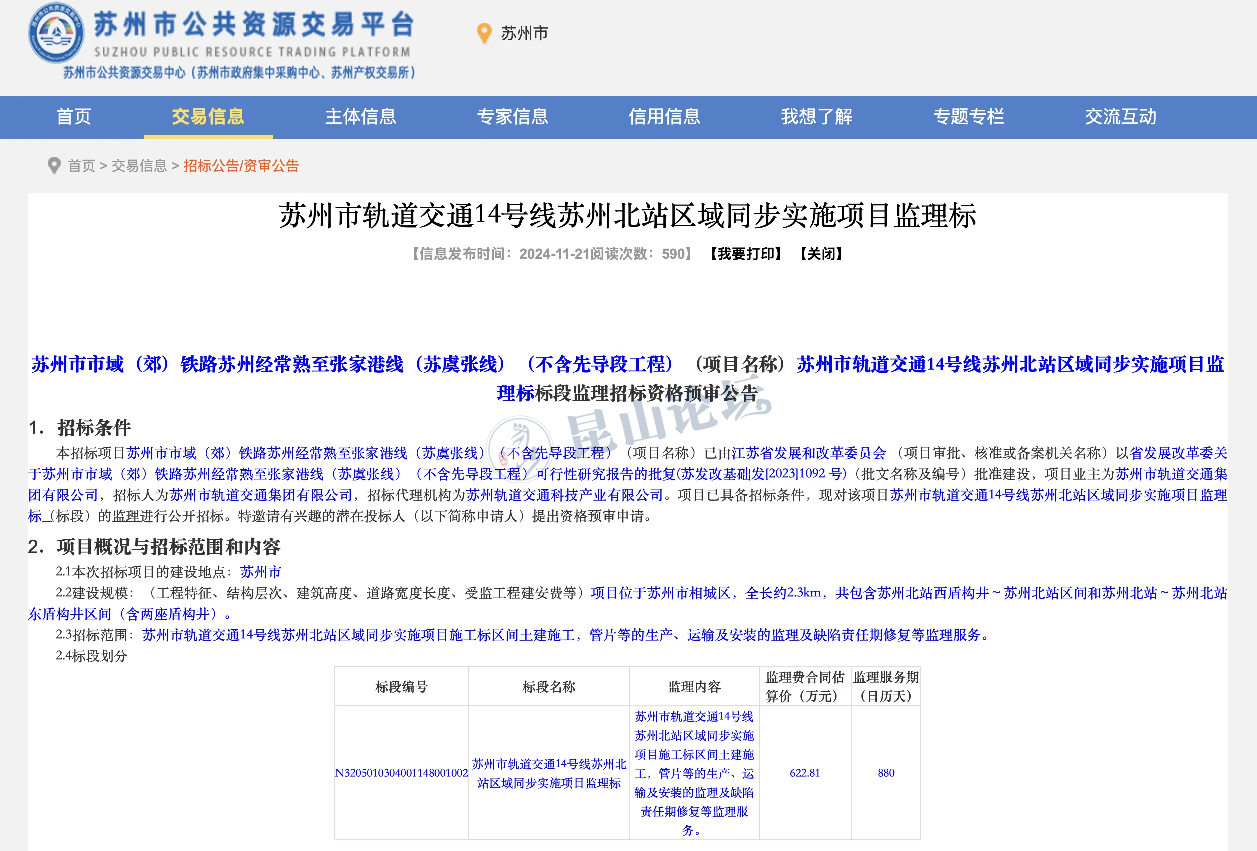Open the 专题专栏 section
The width and height of the screenshot is (1257, 851).
[x=968, y=117]
